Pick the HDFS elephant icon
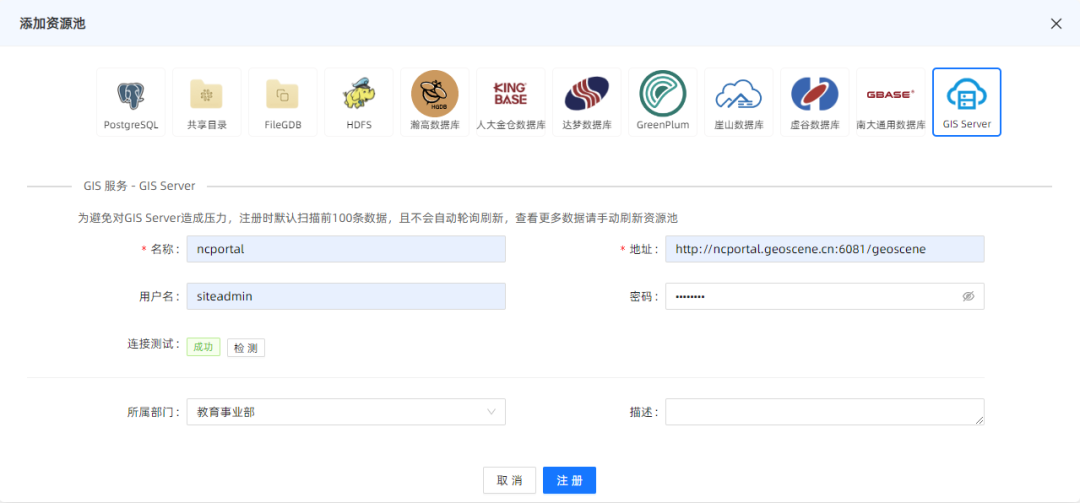 coord(359,102)
